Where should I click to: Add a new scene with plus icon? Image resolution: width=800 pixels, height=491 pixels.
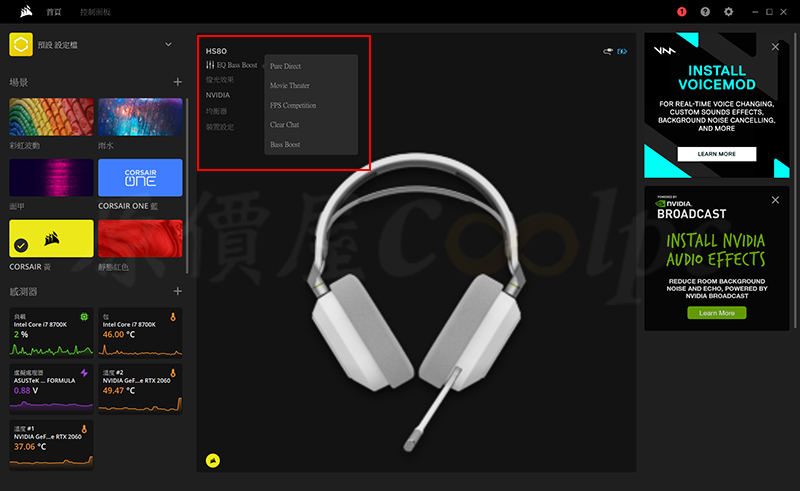[178, 82]
